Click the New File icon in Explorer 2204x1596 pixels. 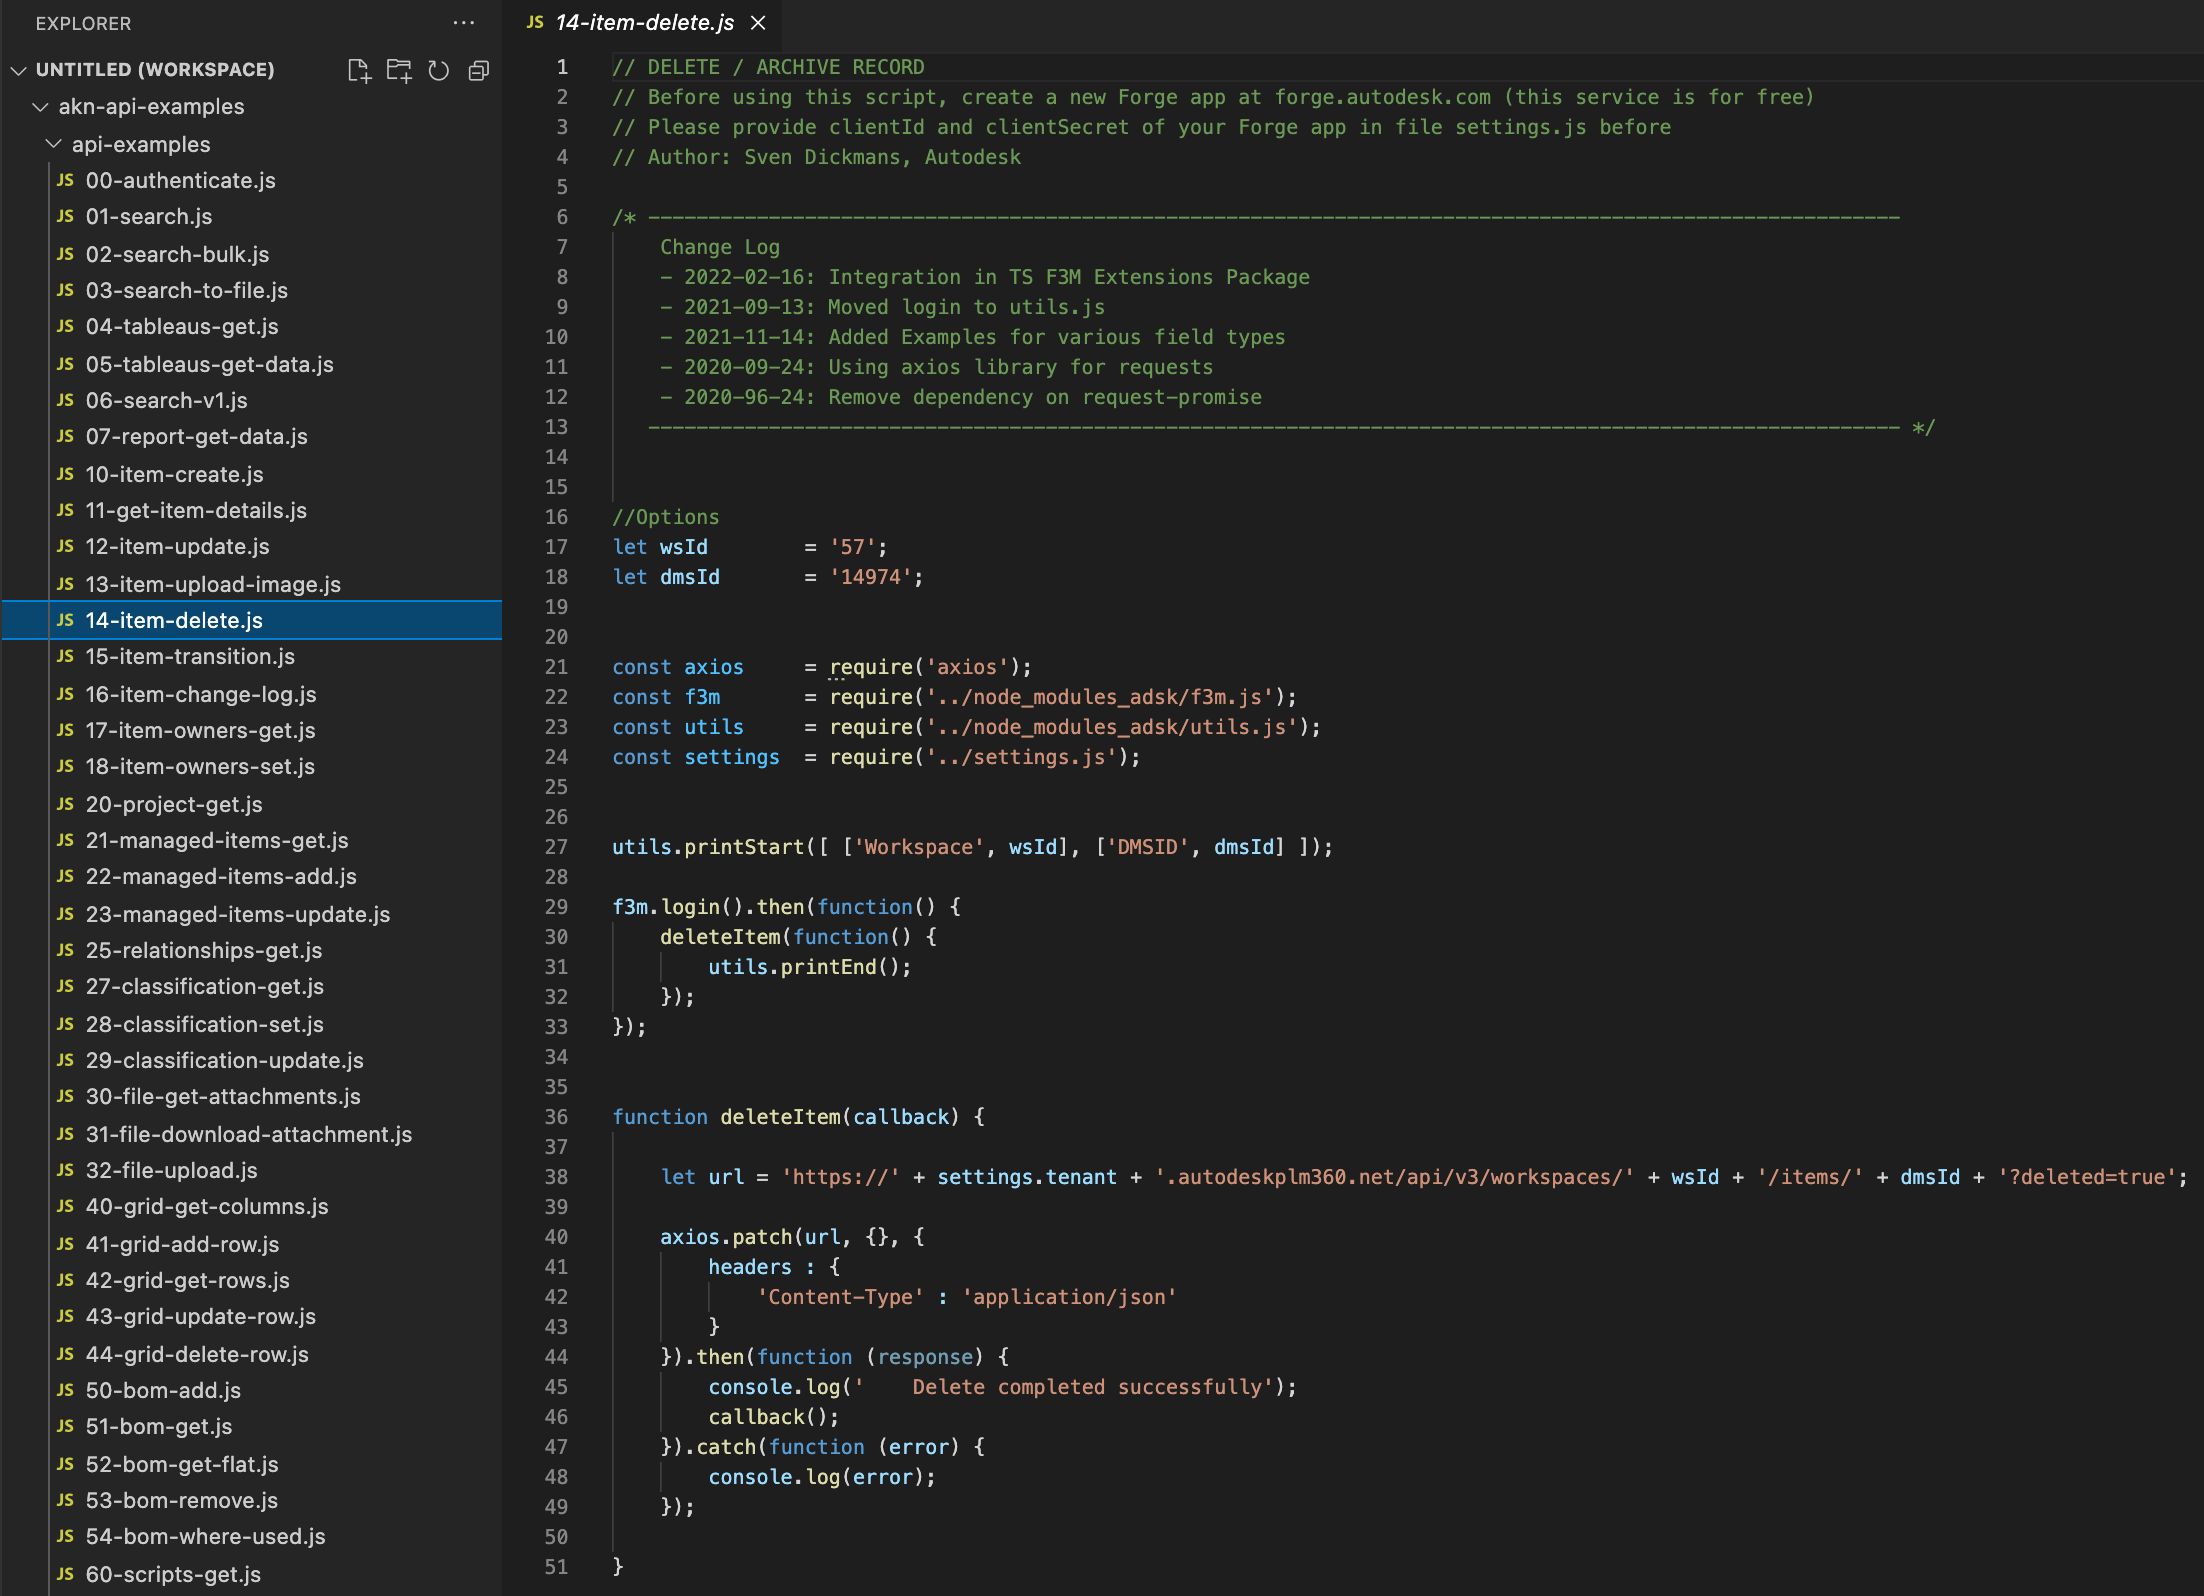[x=358, y=70]
